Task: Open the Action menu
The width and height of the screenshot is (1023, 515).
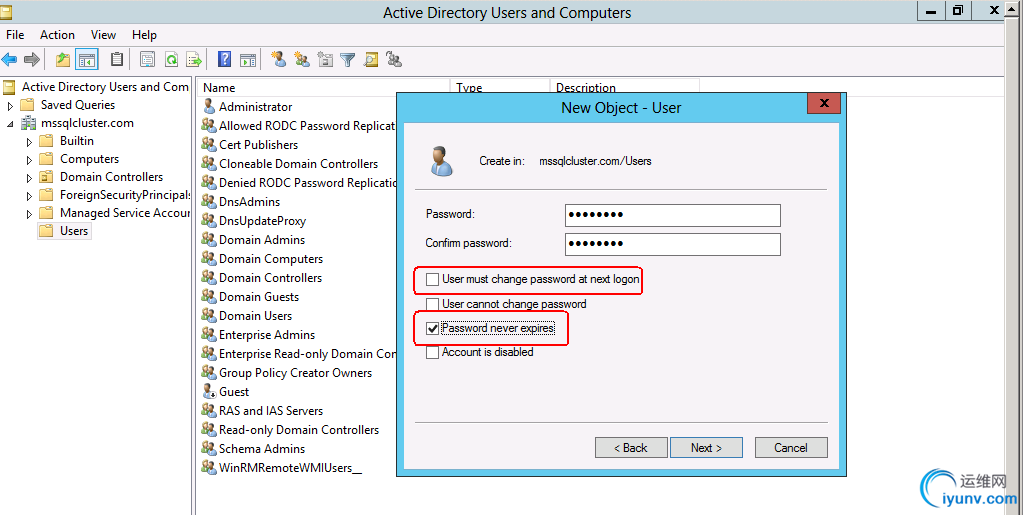Action: pos(57,35)
